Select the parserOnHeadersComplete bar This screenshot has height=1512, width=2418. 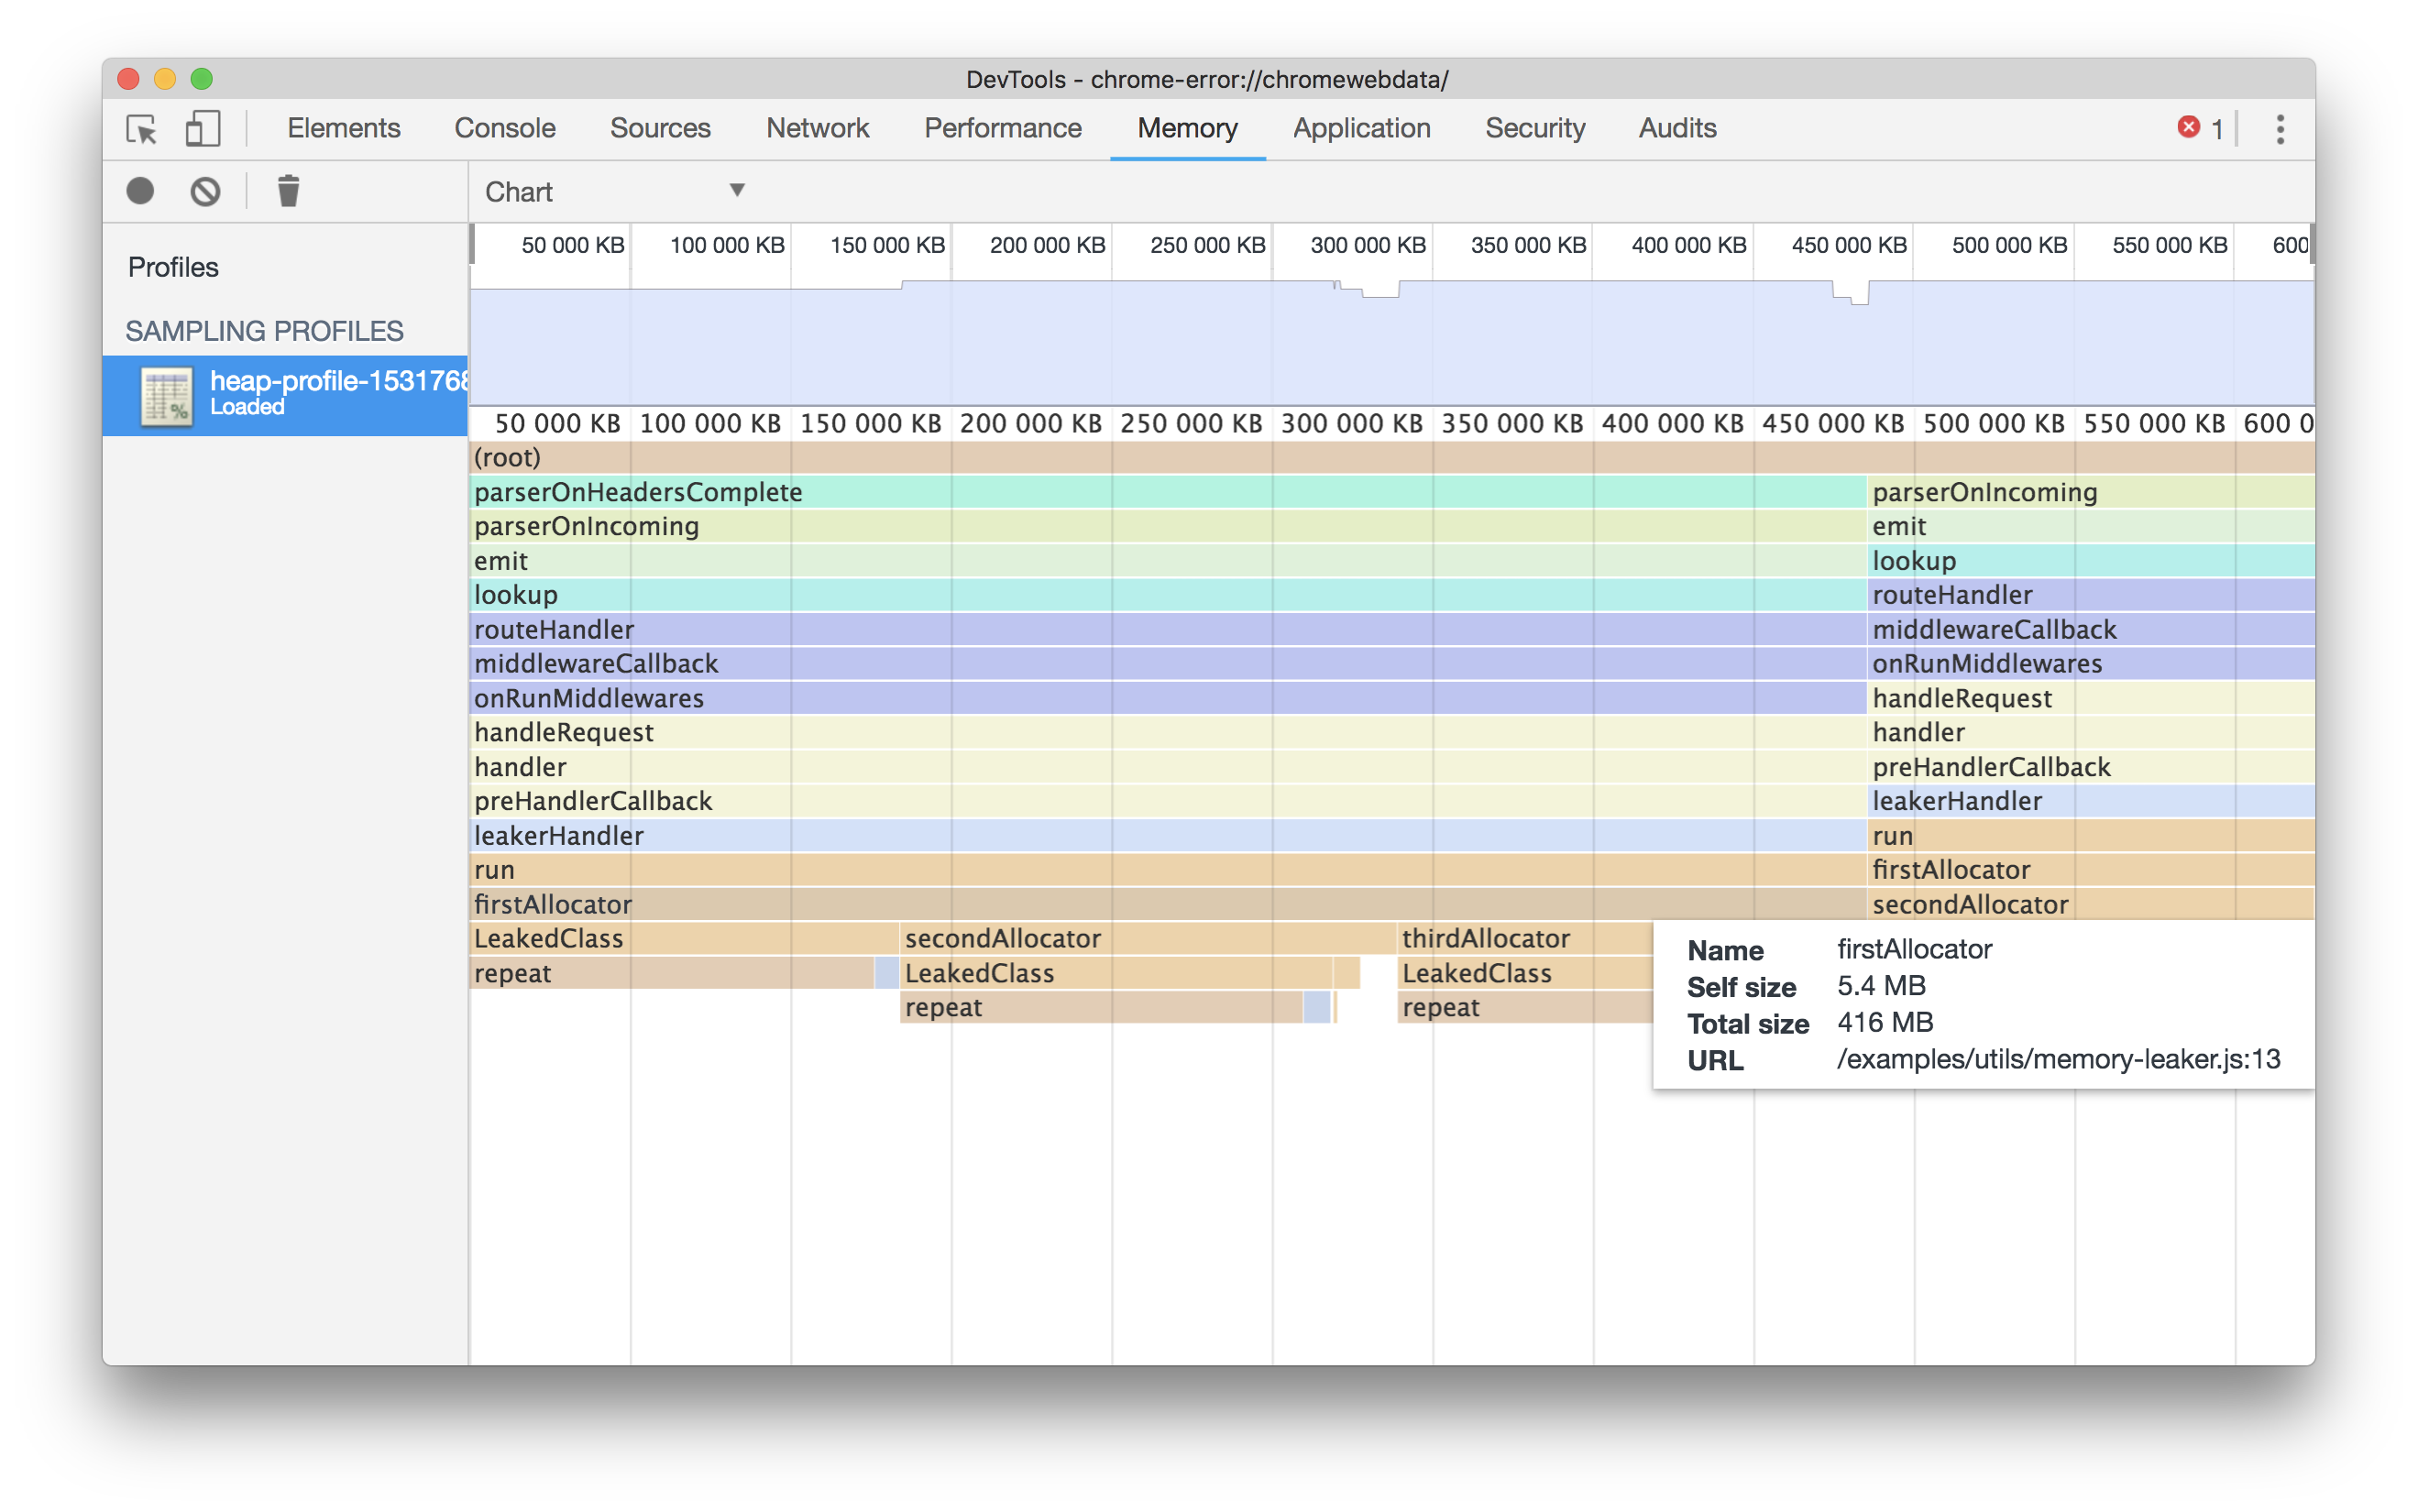[1167, 492]
